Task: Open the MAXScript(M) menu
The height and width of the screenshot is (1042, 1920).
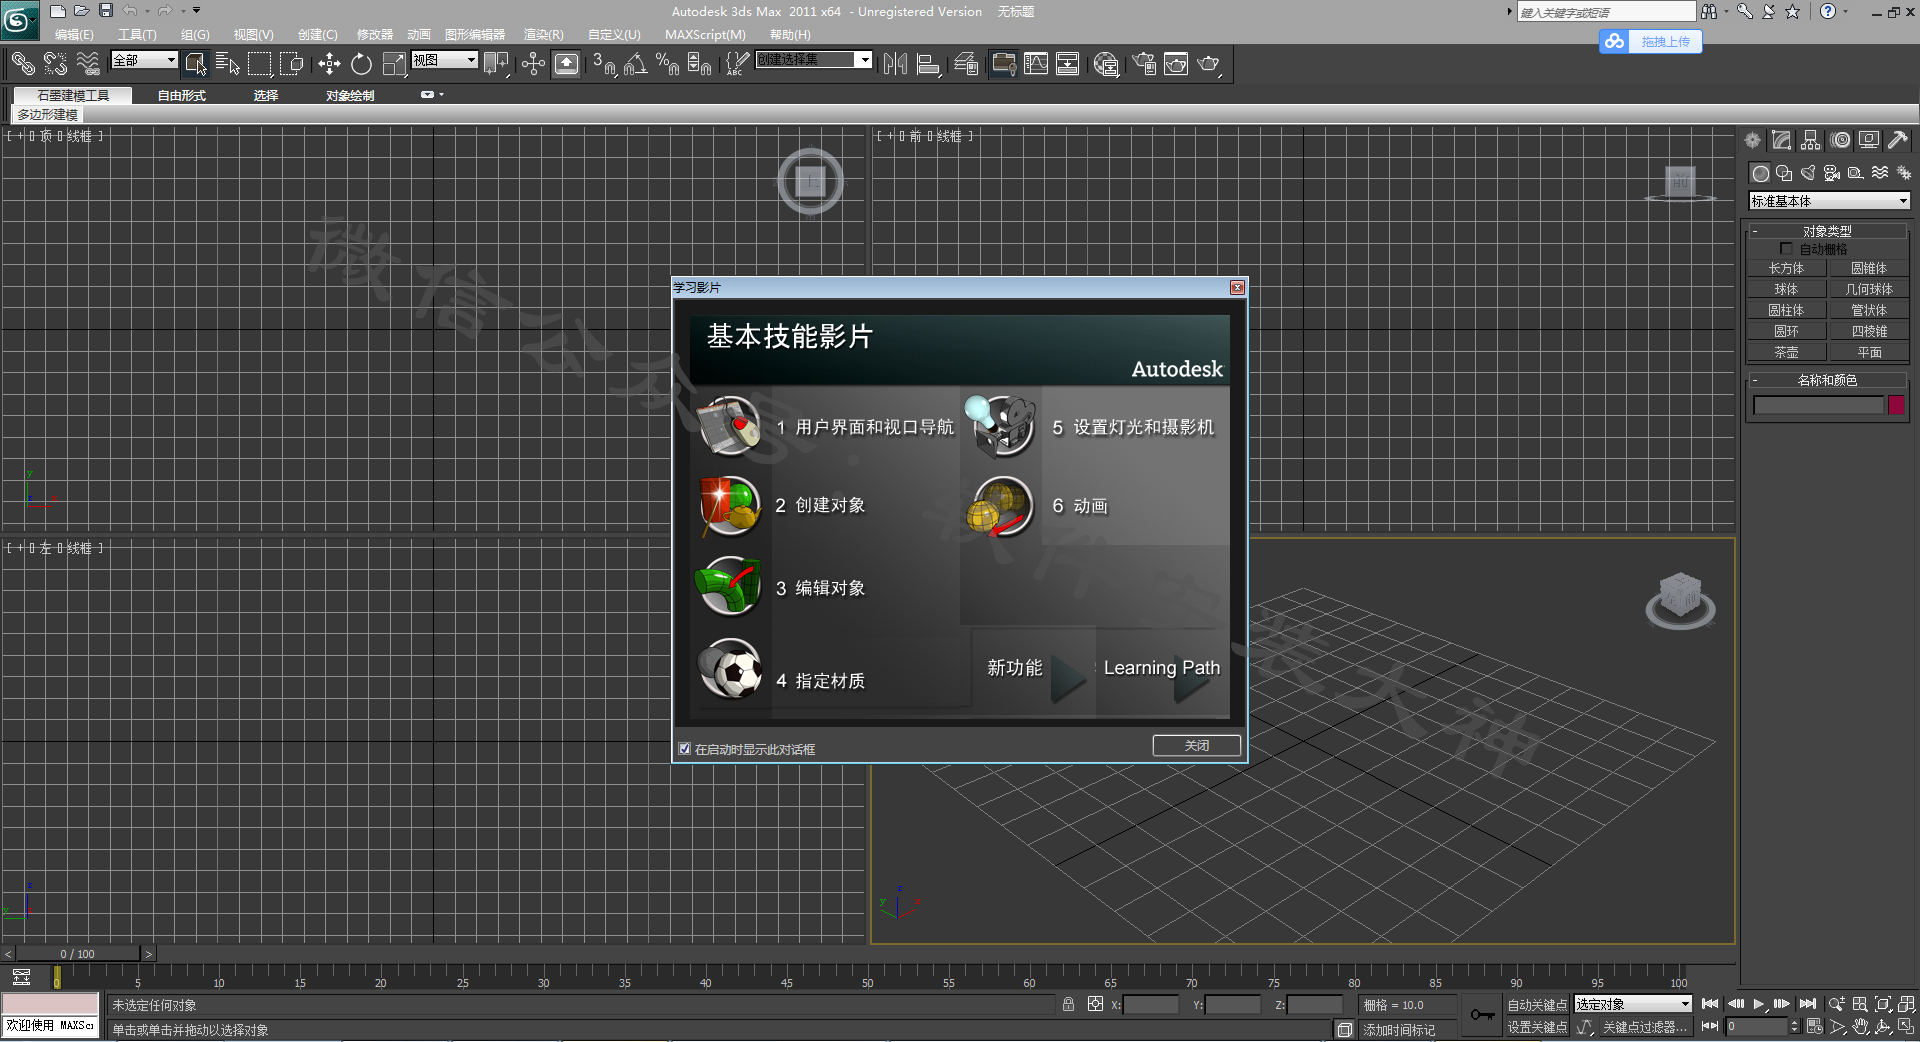Action: [705, 35]
